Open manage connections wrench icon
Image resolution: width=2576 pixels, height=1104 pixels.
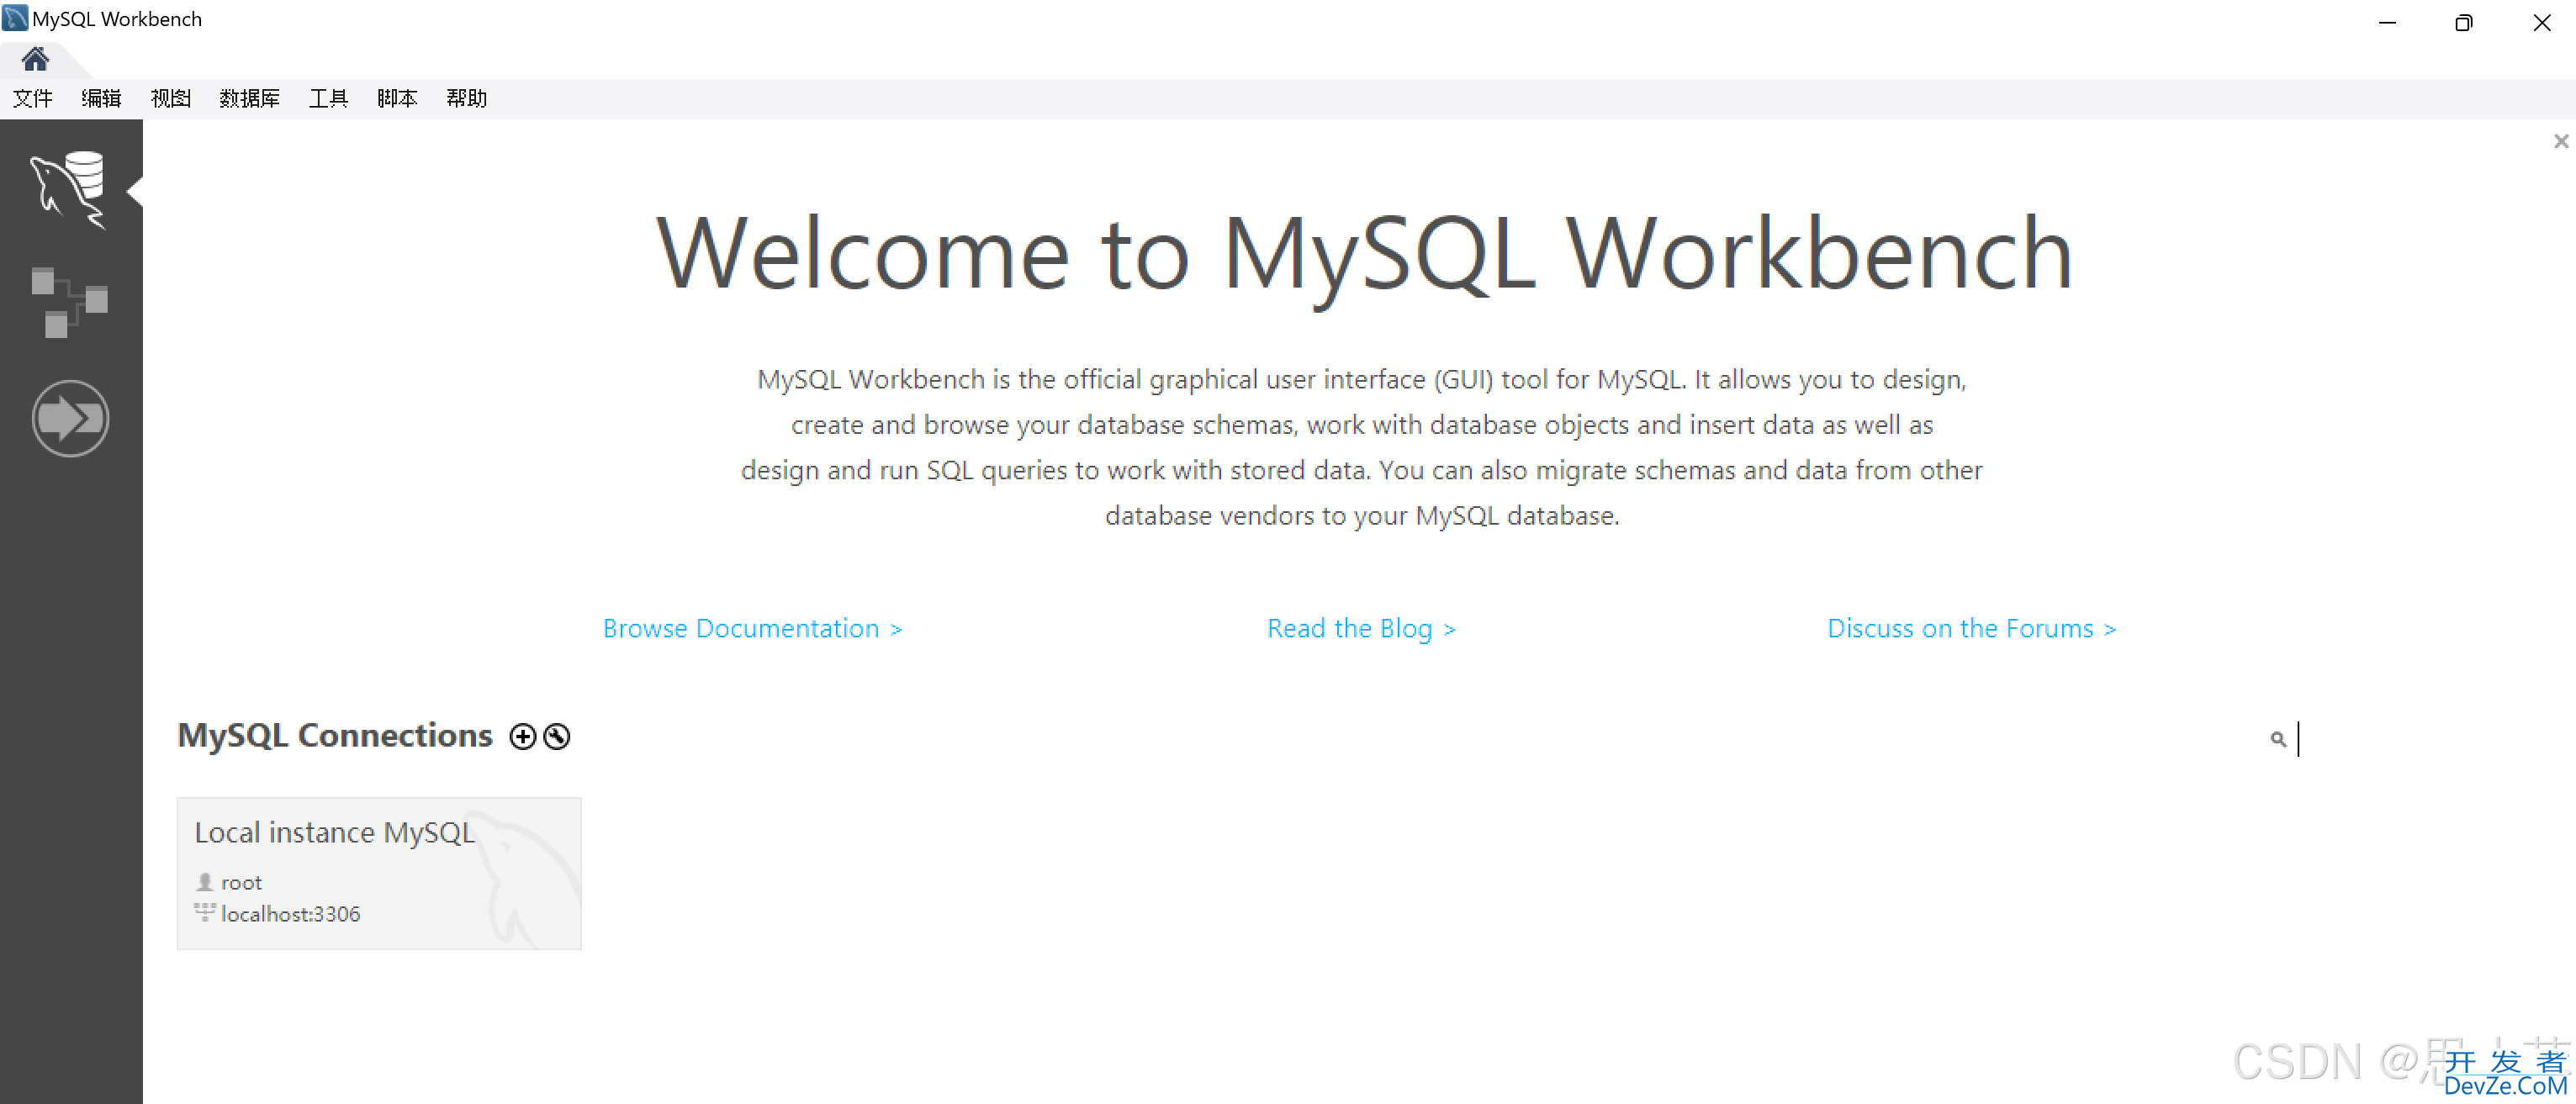(557, 737)
